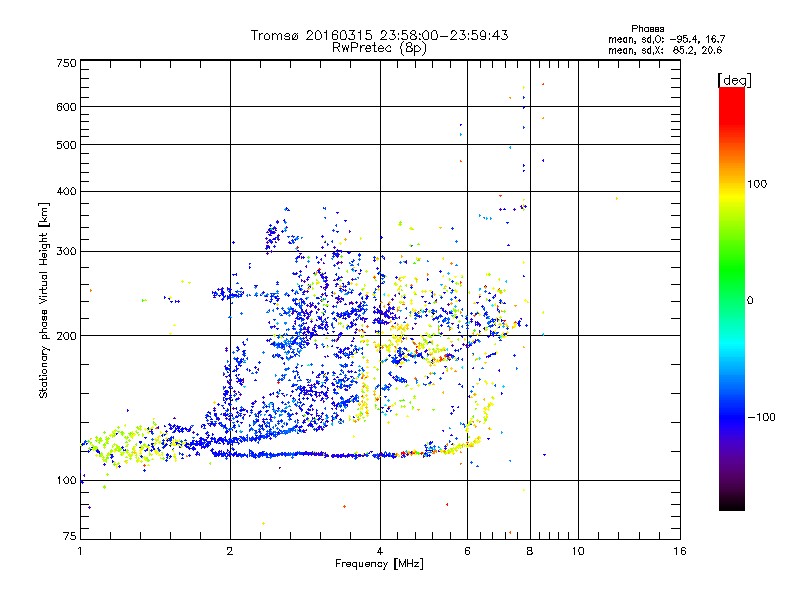This screenshot has height=600, width=800.
Task: Click the '4' frequency axis tick label
Action: pos(380,551)
